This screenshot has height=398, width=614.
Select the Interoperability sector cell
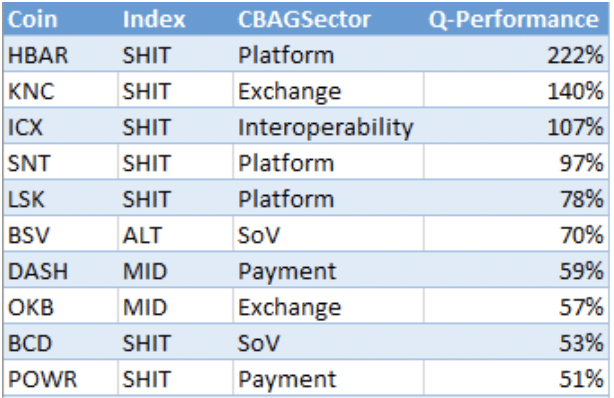click(x=328, y=126)
